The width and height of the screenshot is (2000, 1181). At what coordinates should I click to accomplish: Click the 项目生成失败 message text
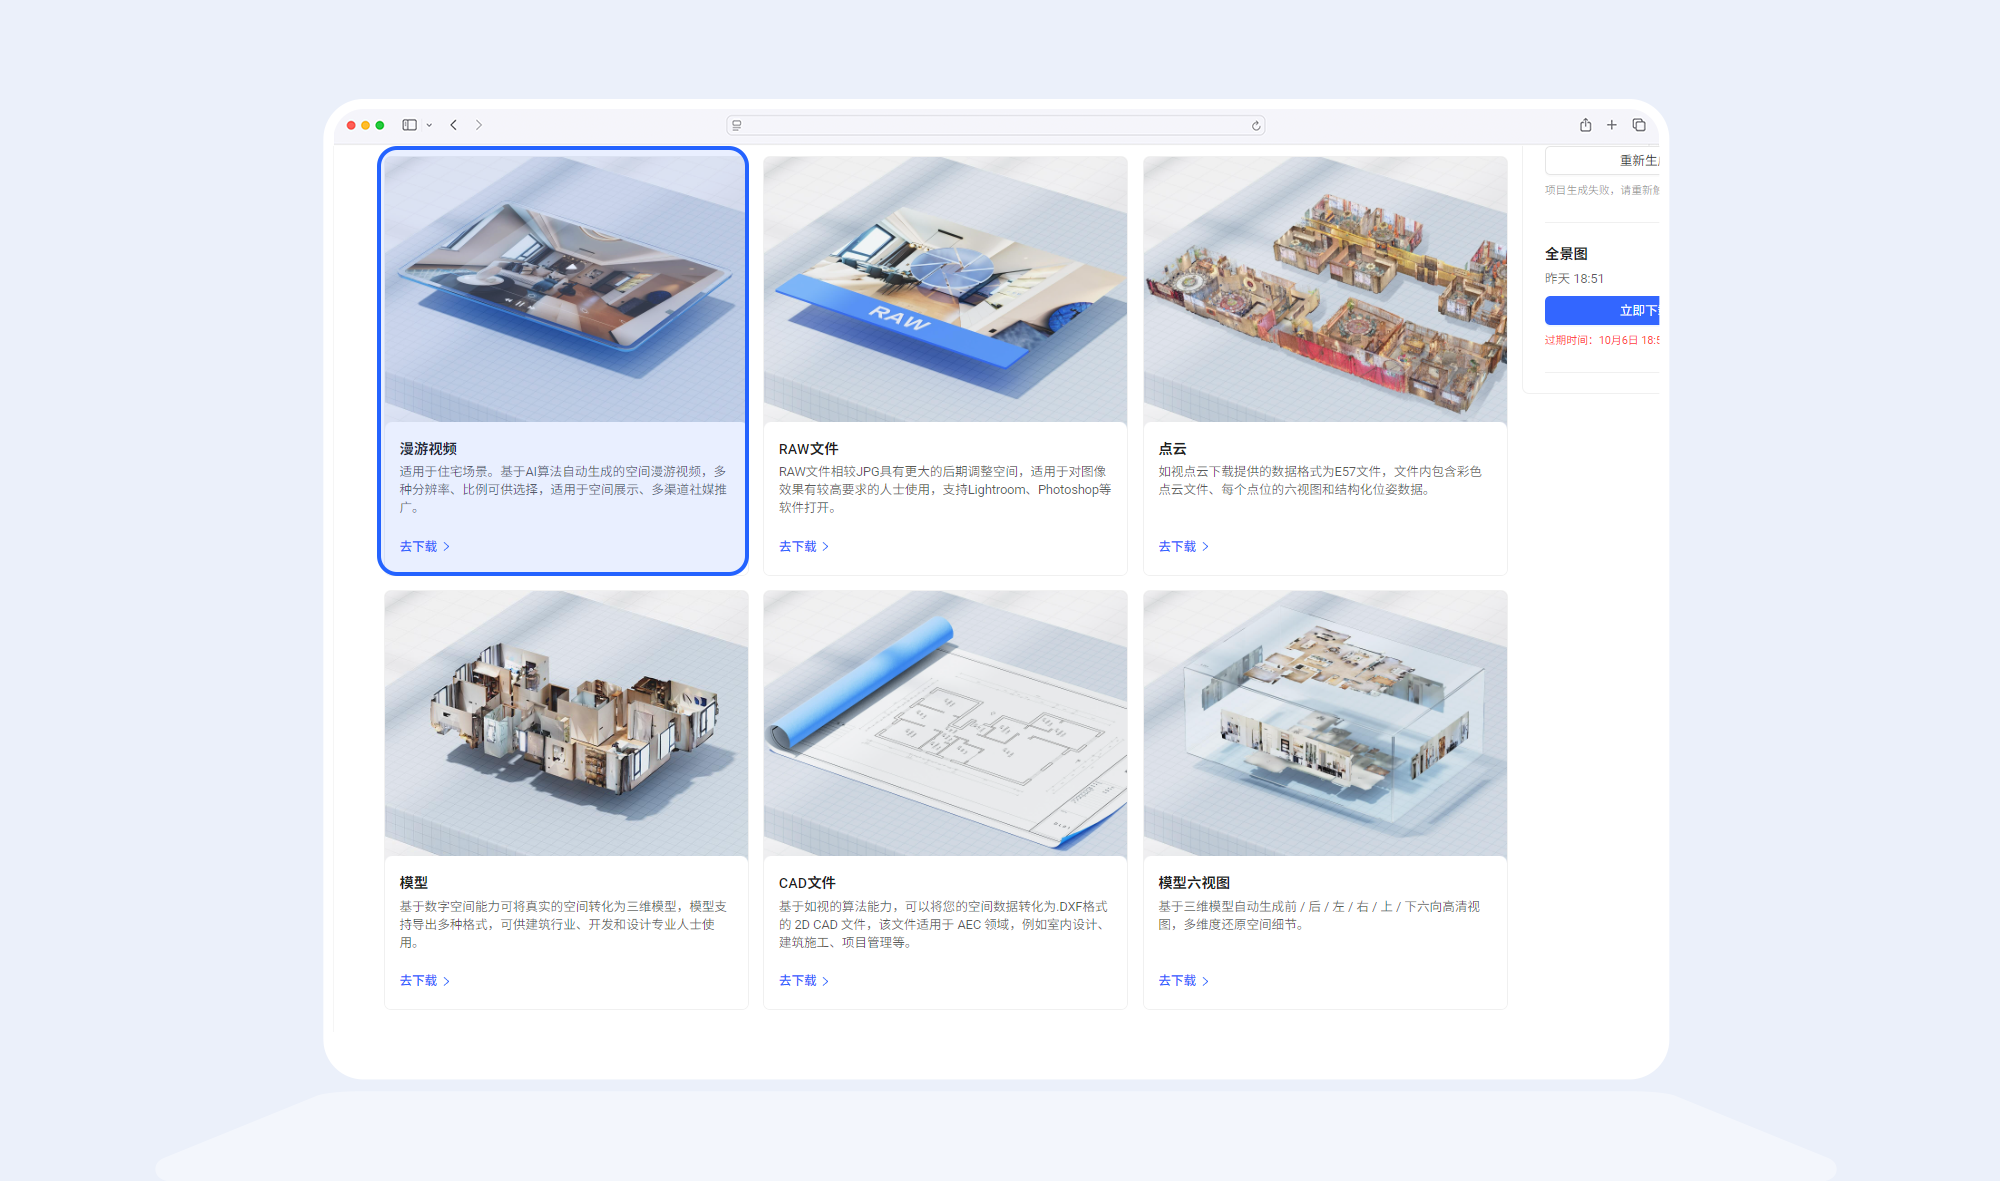pos(1602,190)
